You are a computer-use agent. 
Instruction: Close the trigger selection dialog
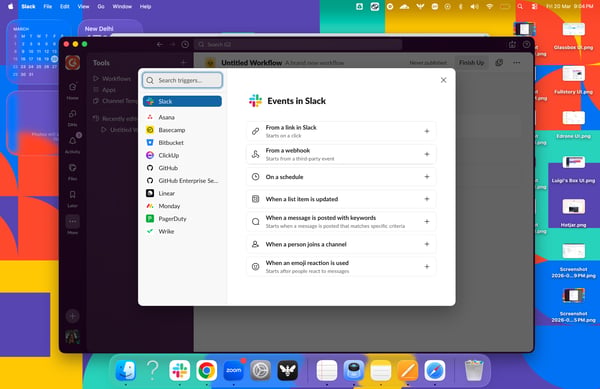(443, 80)
